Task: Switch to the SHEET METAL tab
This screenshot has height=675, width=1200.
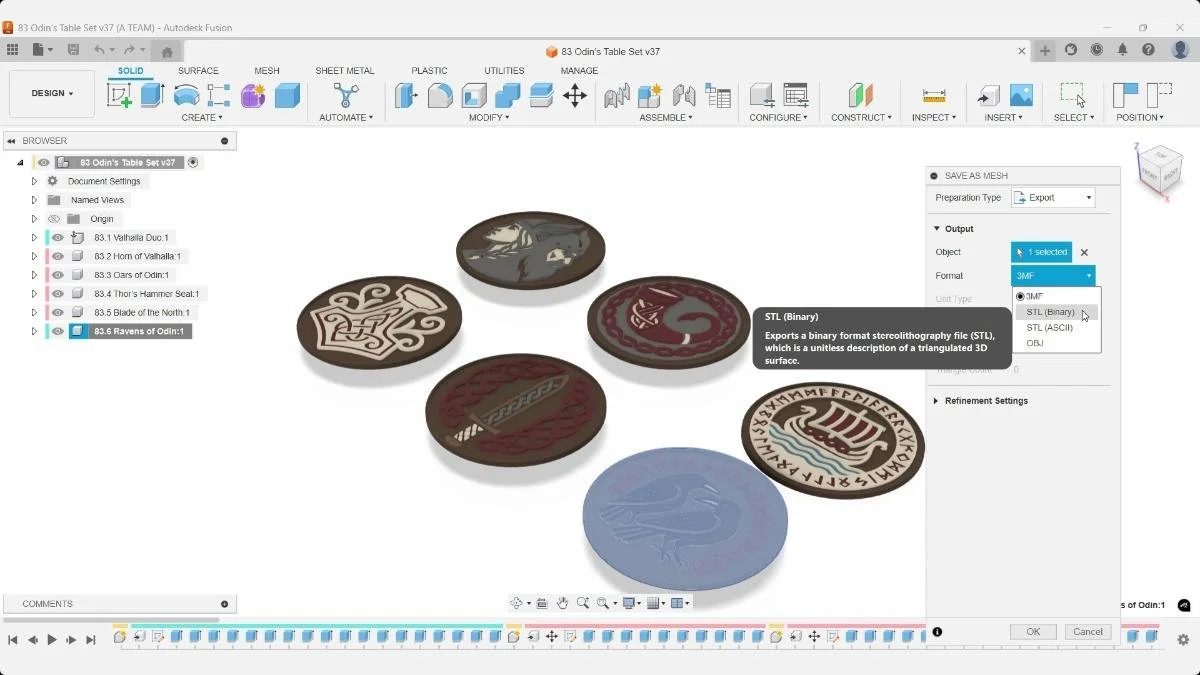Action: 345,71
